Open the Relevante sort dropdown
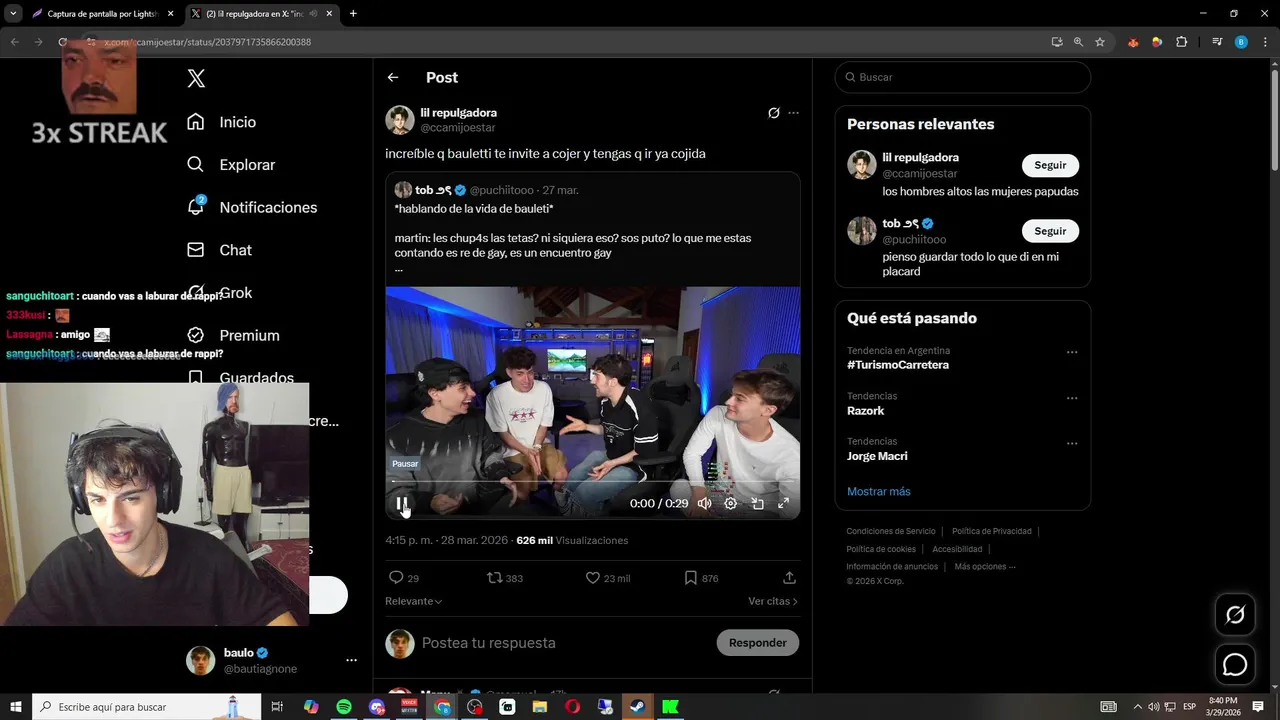 [x=414, y=601]
